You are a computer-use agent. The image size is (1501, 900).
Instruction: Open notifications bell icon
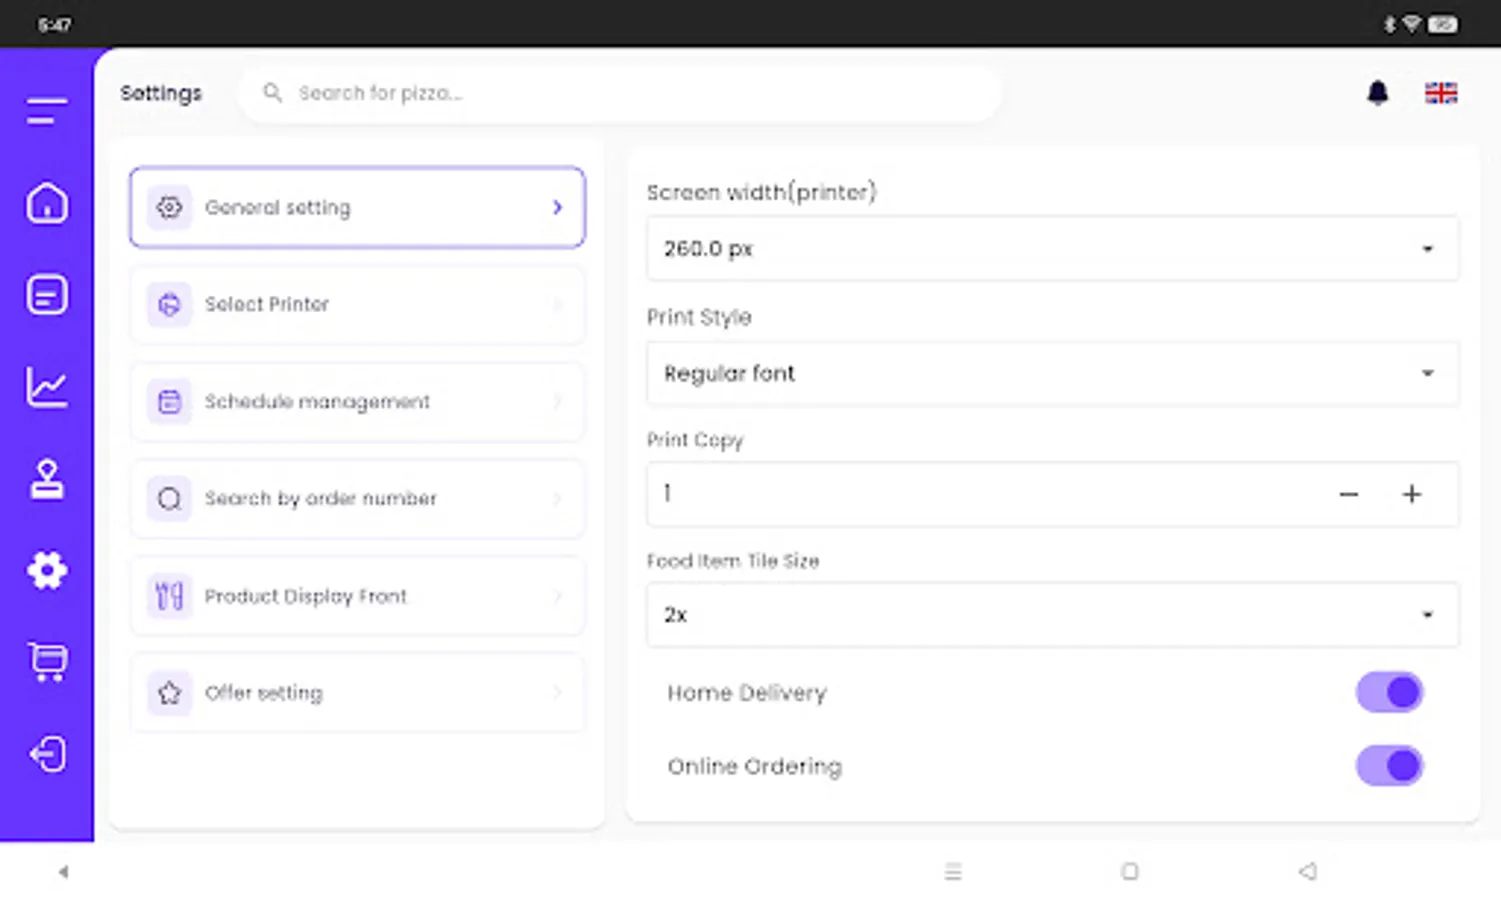point(1377,93)
